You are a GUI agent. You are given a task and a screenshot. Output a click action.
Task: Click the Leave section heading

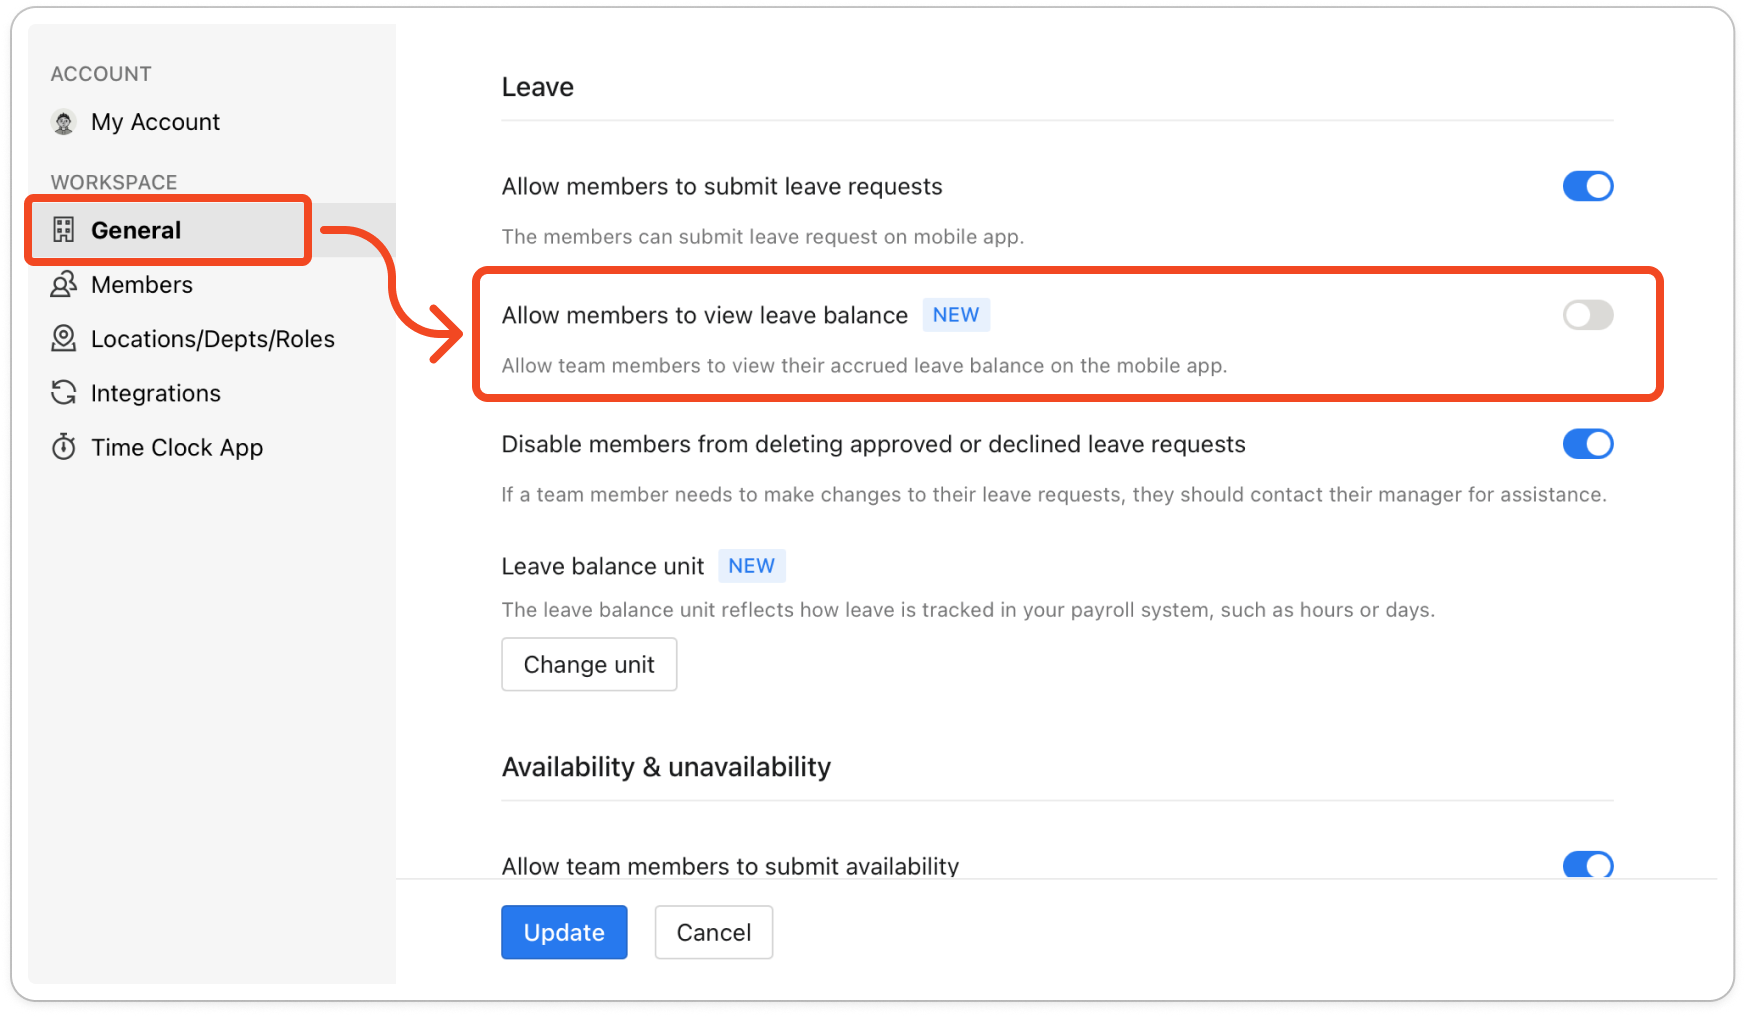point(538,87)
